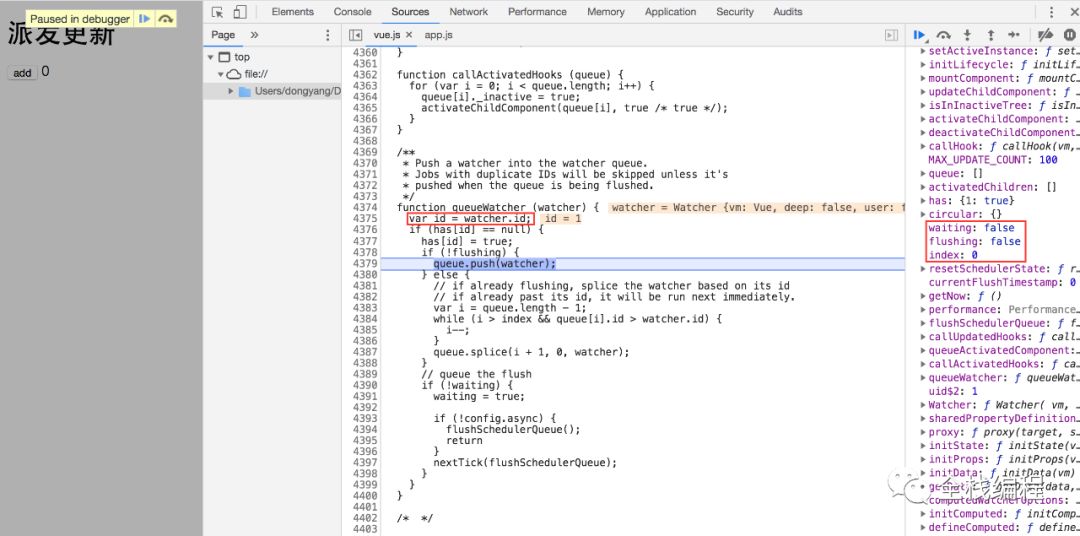Screen dimensions: 1080x536
Task: Switch to the app.js file tab
Action: click(438, 34)
